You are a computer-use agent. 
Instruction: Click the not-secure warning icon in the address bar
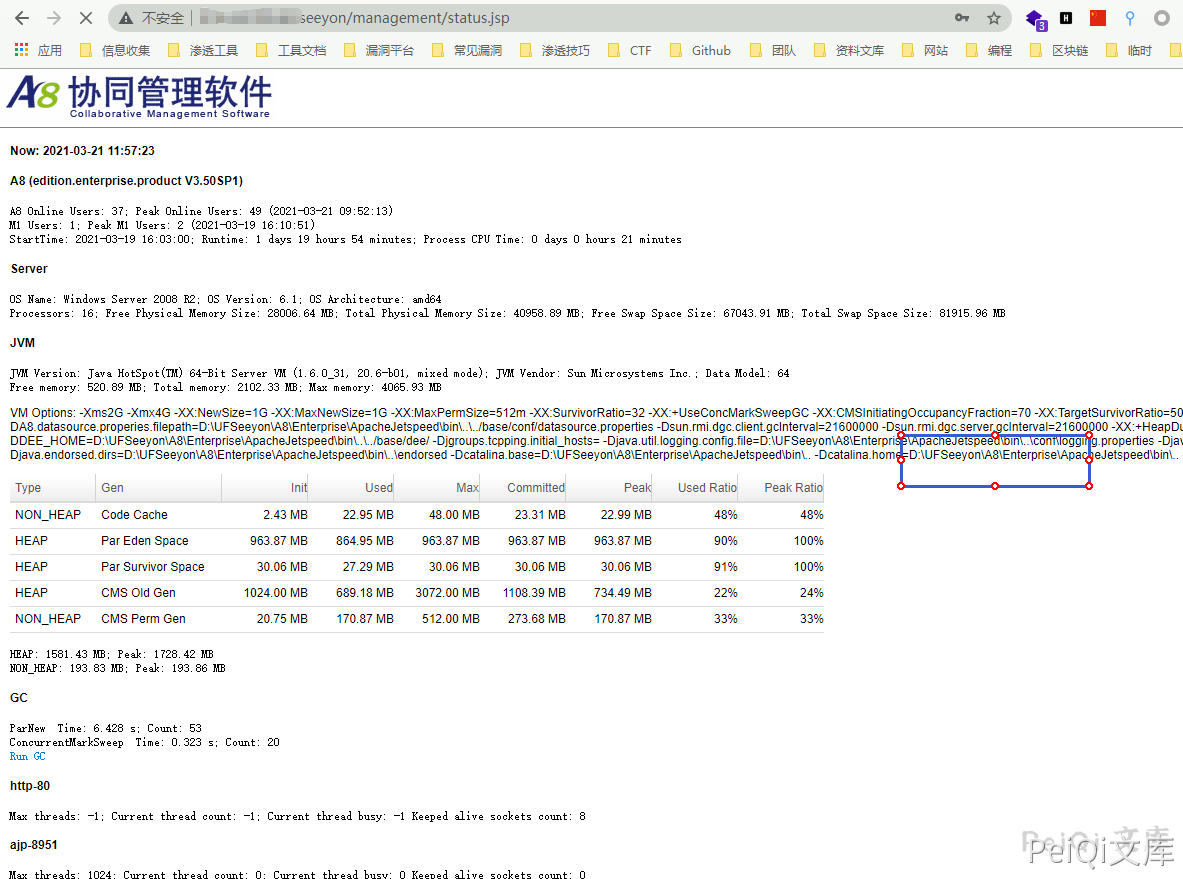126,18
